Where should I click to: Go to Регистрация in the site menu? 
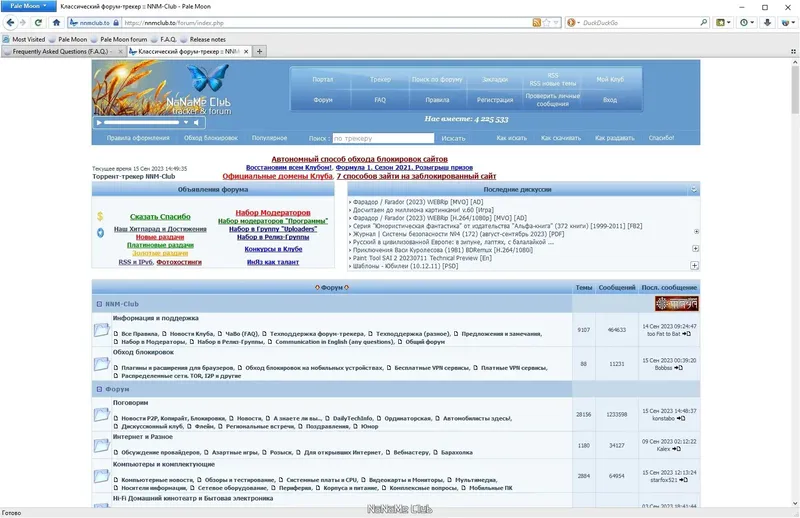pos(495,100)
